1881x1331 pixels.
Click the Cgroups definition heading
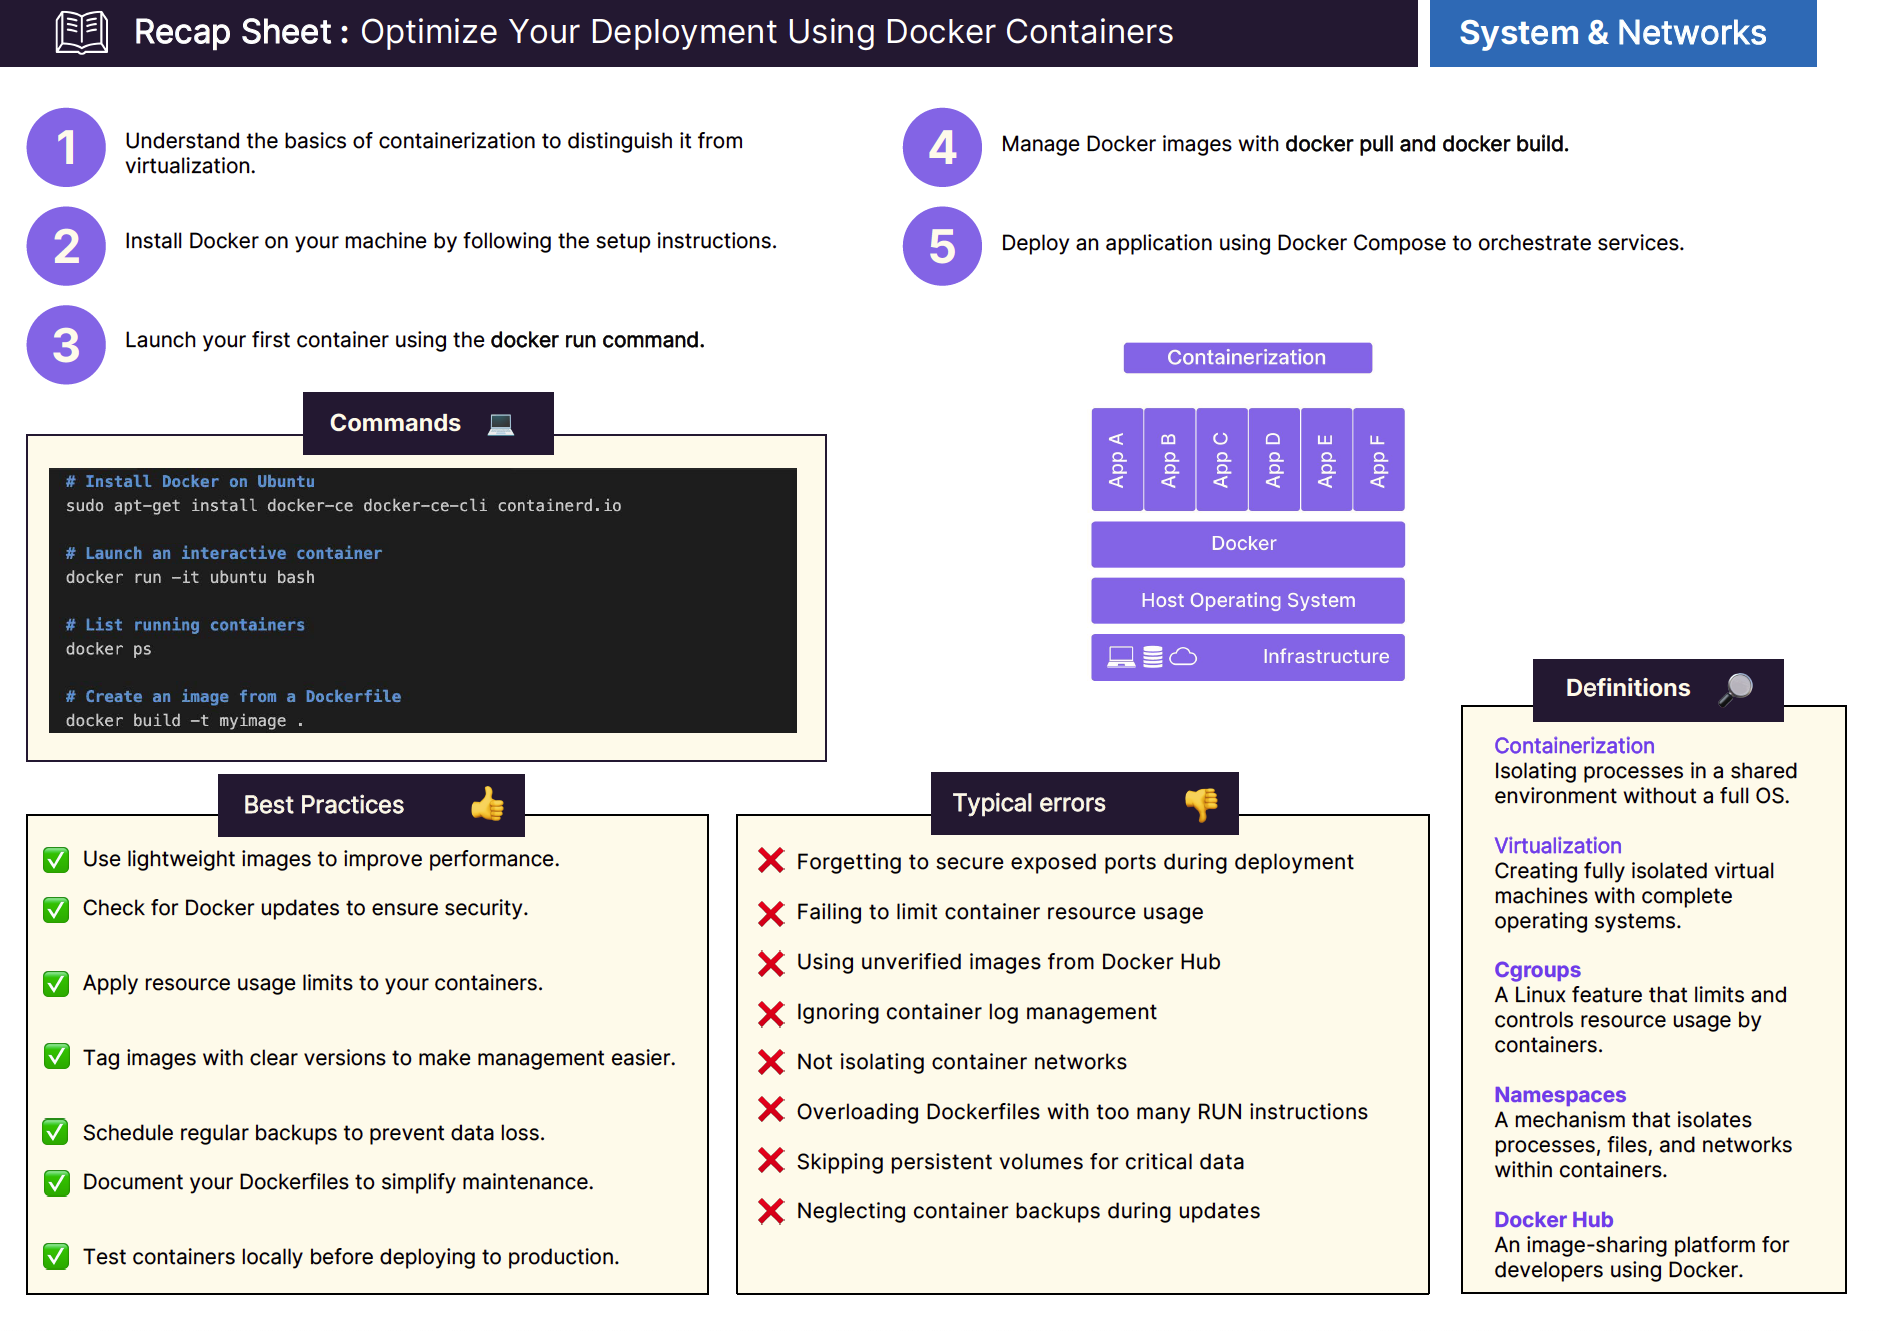1537,970
